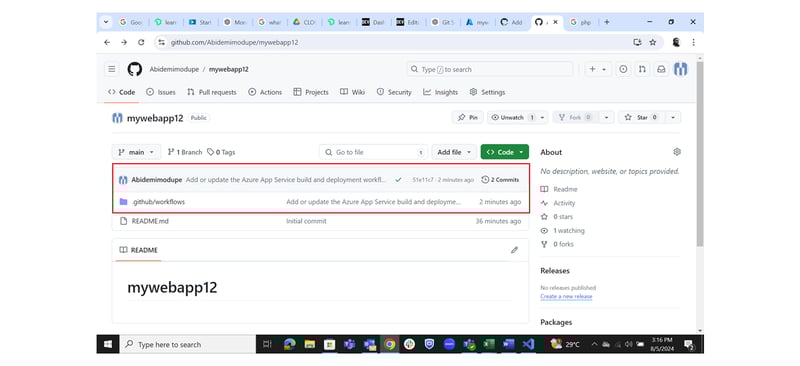Switch to the Pull requests tab
800x366 pixels.
(x=211, y=92)
